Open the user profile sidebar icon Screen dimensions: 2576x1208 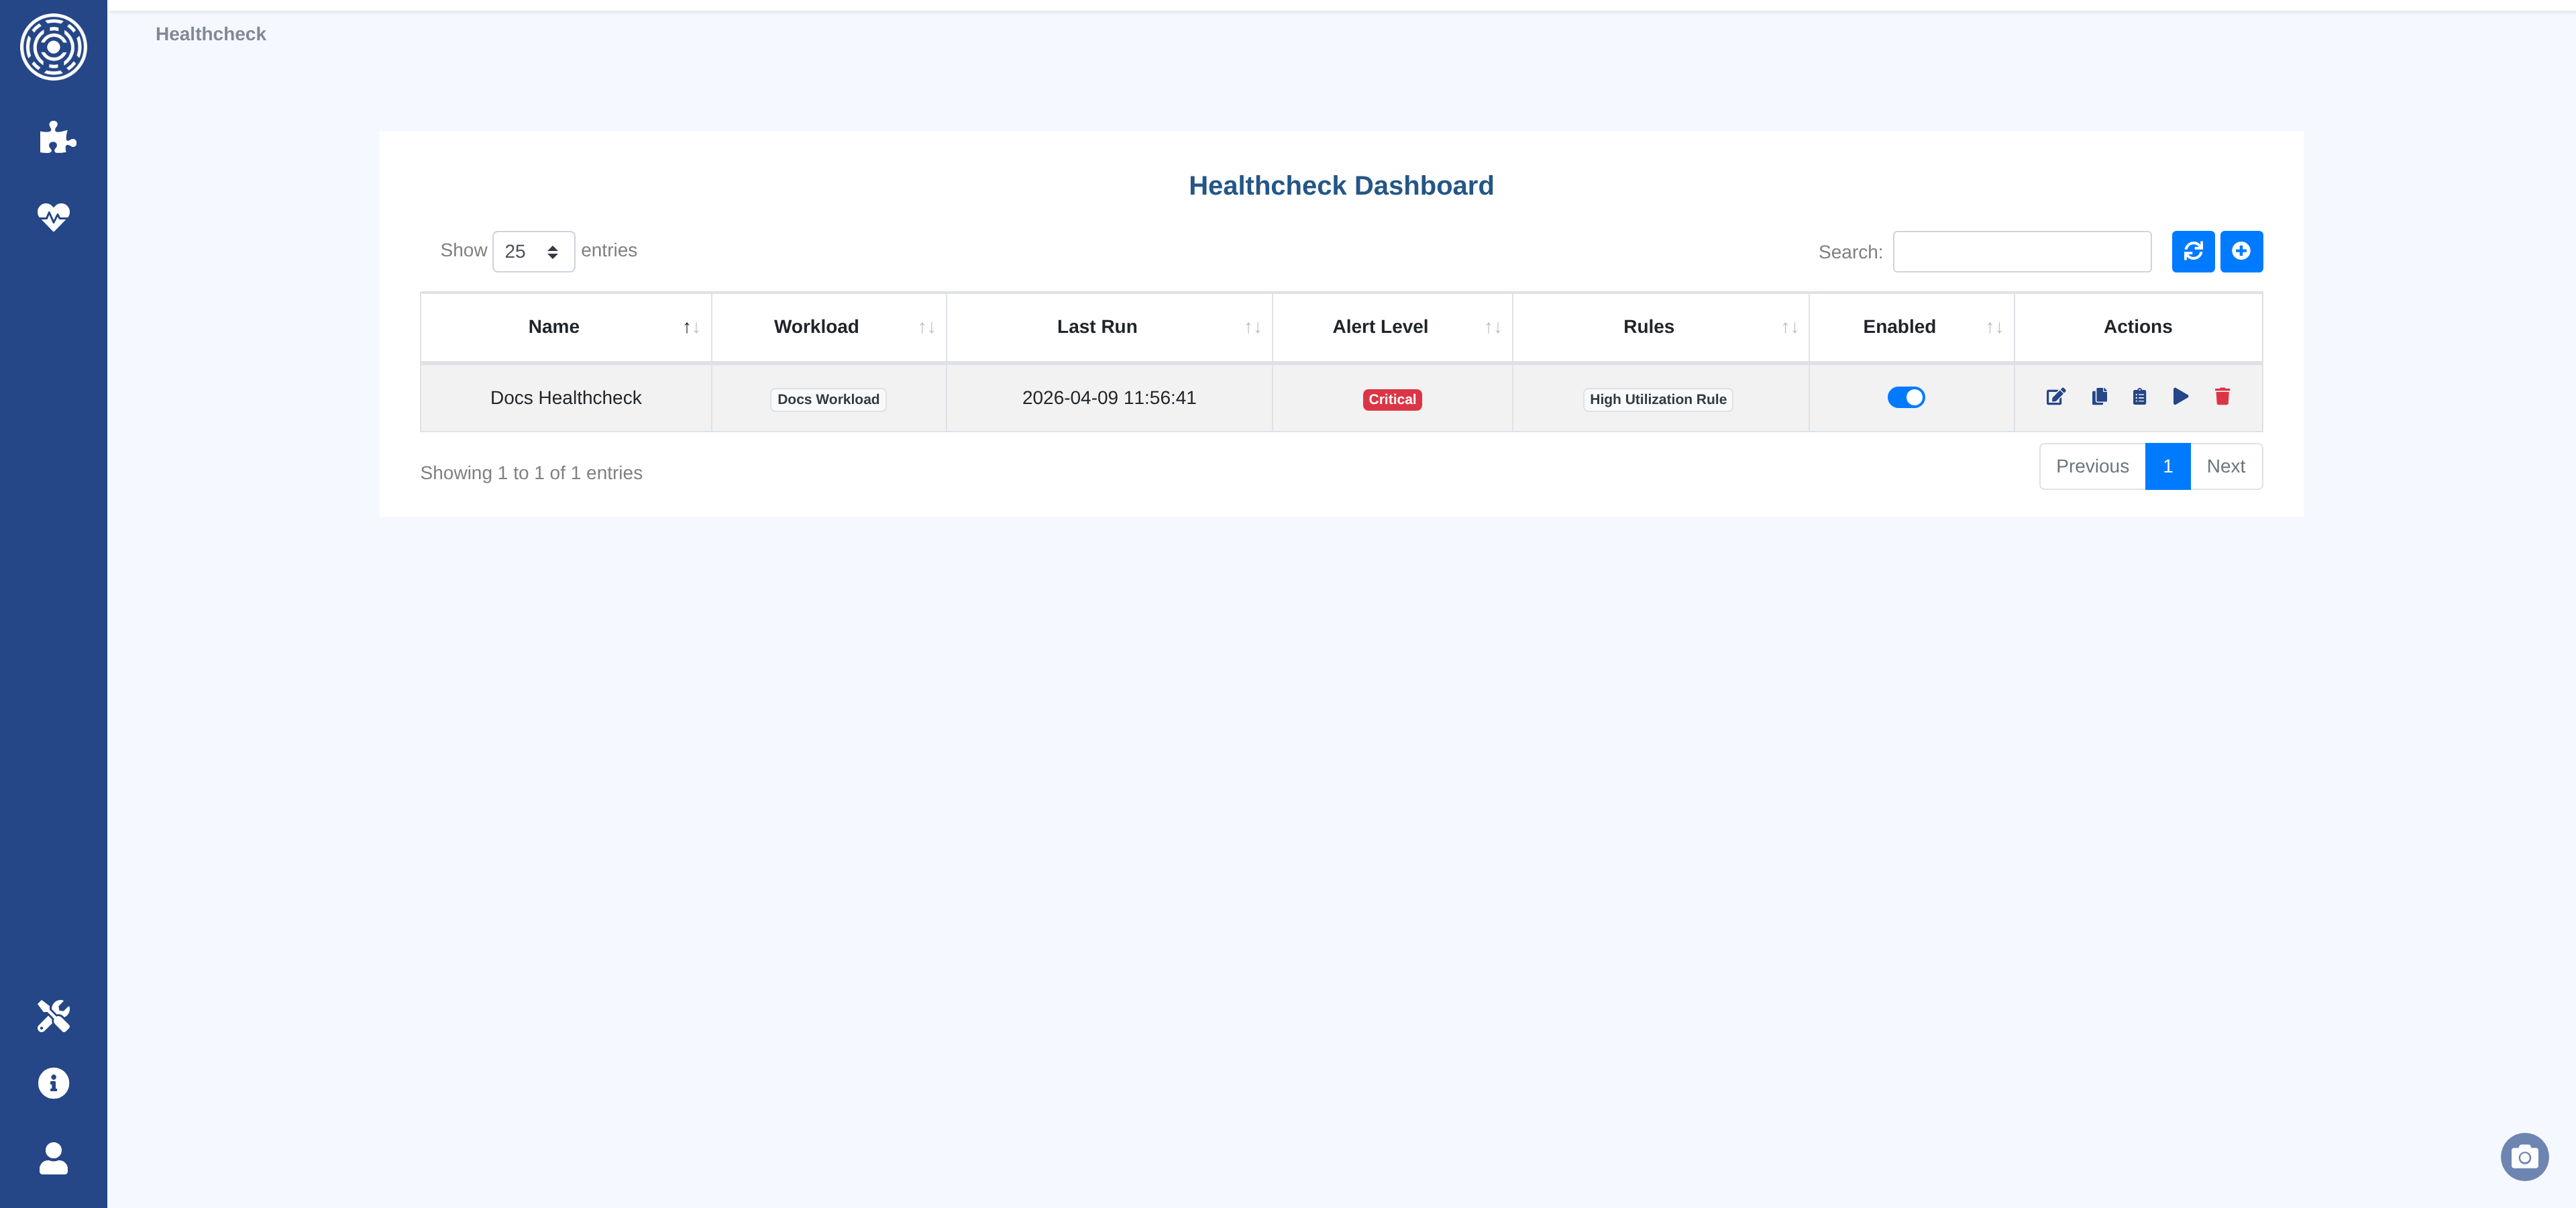(53, 1158)
